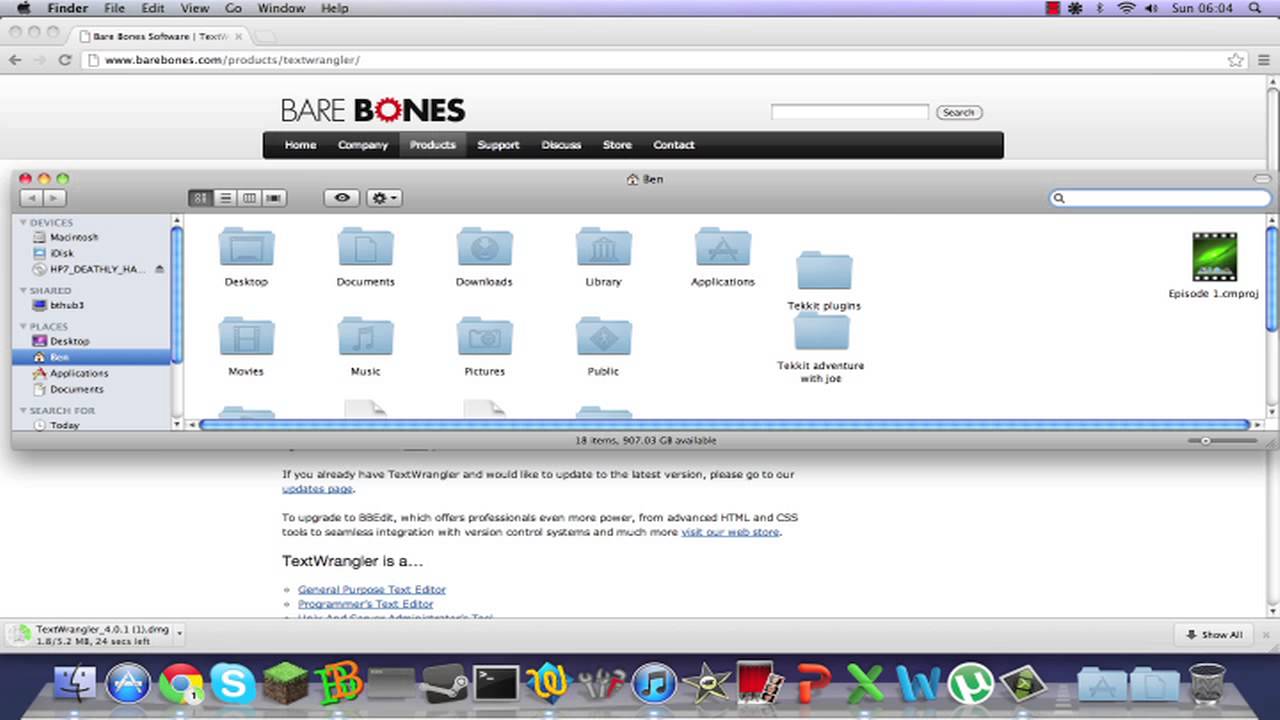Open the Public folder

tap(603, 346)
